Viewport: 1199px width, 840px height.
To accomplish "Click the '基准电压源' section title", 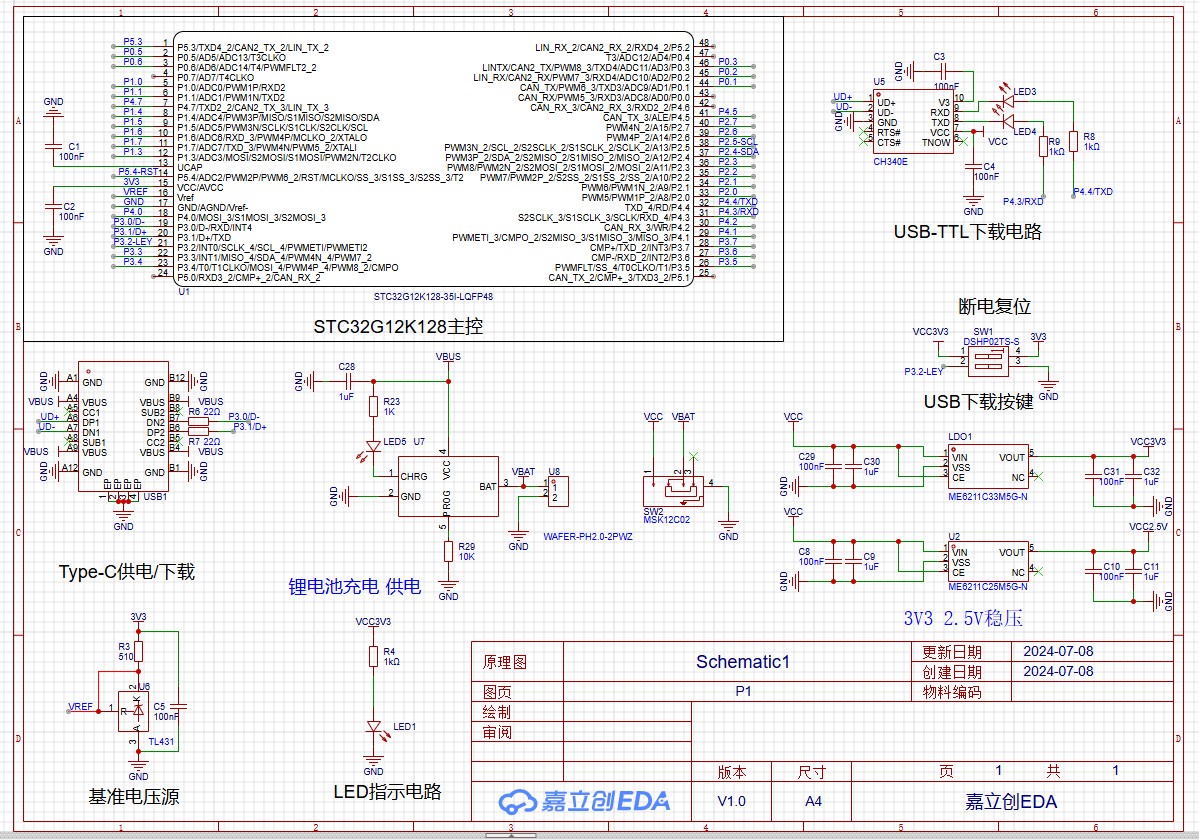I will 134,796.
